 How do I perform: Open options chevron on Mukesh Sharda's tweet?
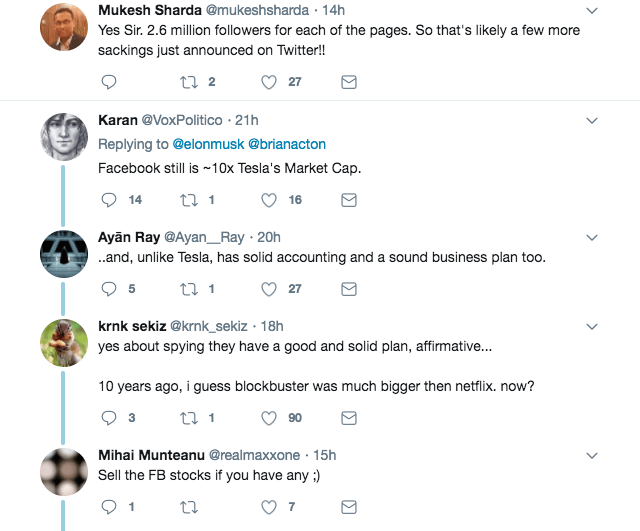[x=591, y=10]
